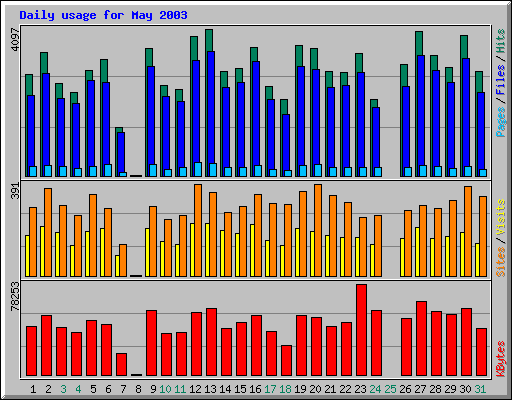Click green weekend day label 10
The image size is (512, 400).
click(x=165, y=389)
